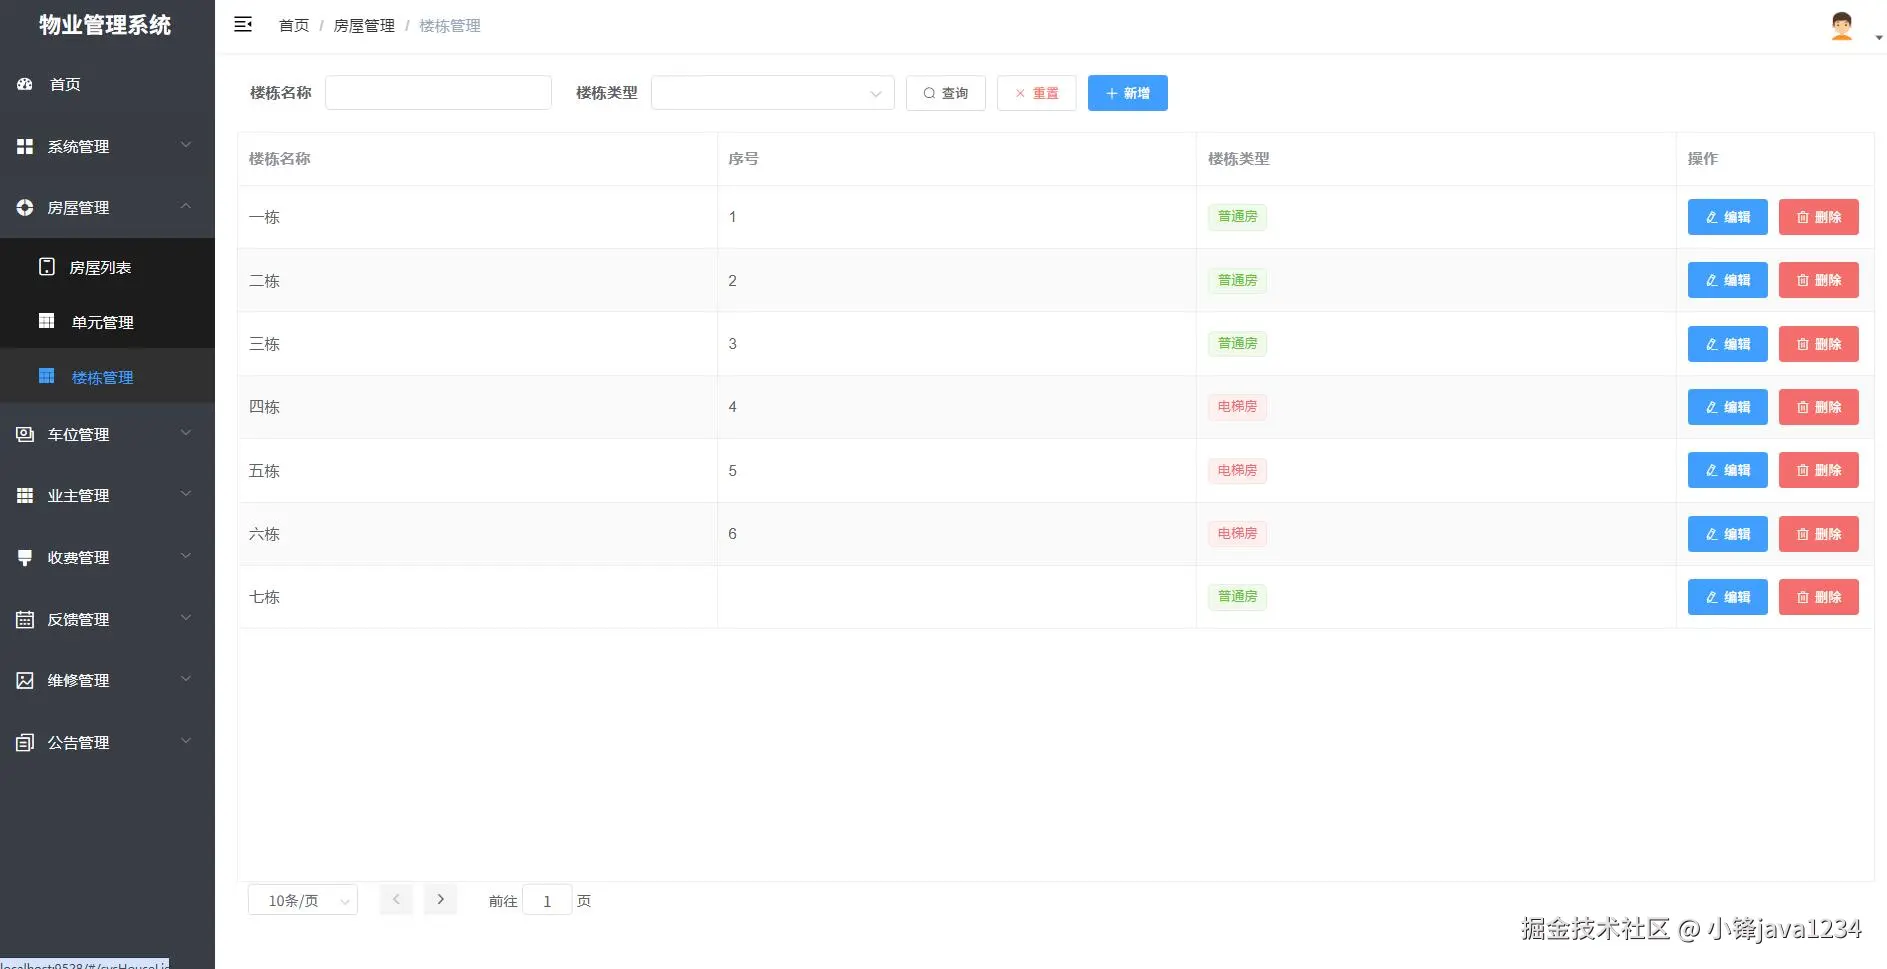Click the 业主管理 sidebar icon

point(25,495)
